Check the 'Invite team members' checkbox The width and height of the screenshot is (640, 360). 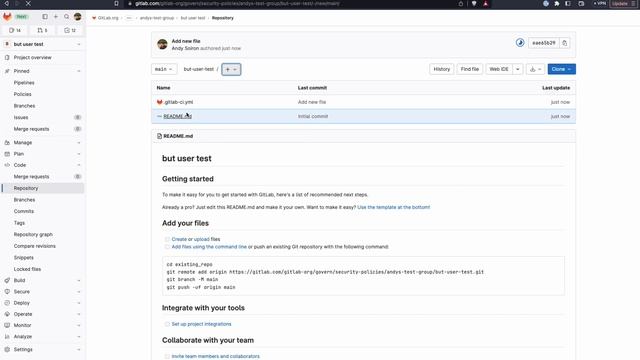pyautogui.click(x=167, y=356)
